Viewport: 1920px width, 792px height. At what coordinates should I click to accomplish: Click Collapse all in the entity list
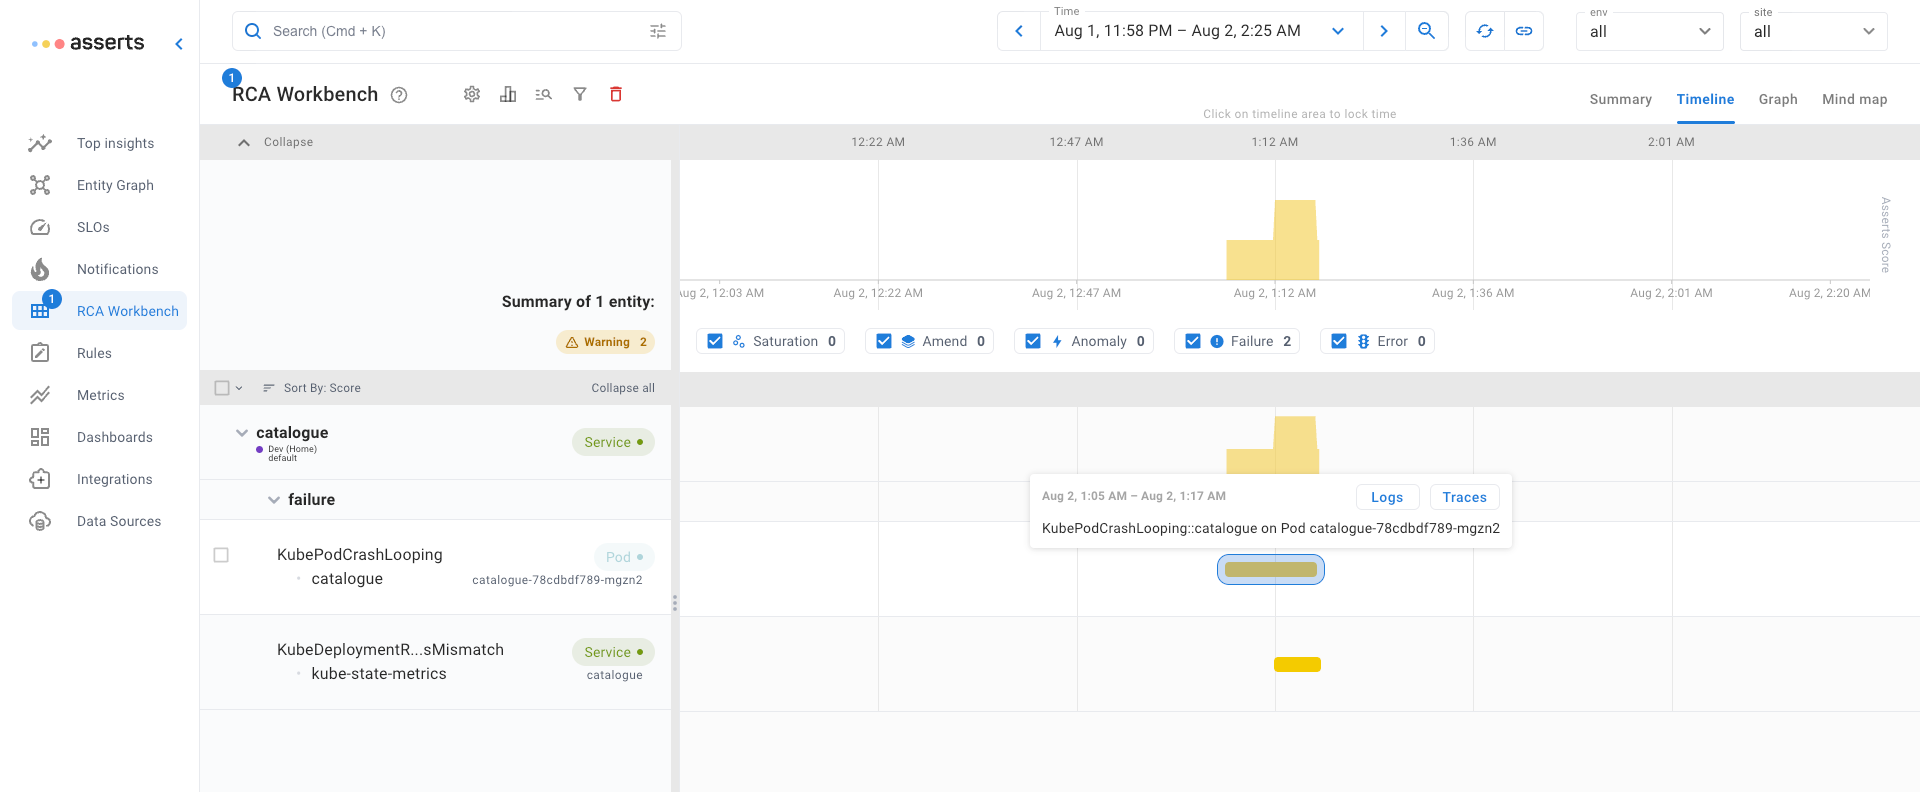pos(622,388)
